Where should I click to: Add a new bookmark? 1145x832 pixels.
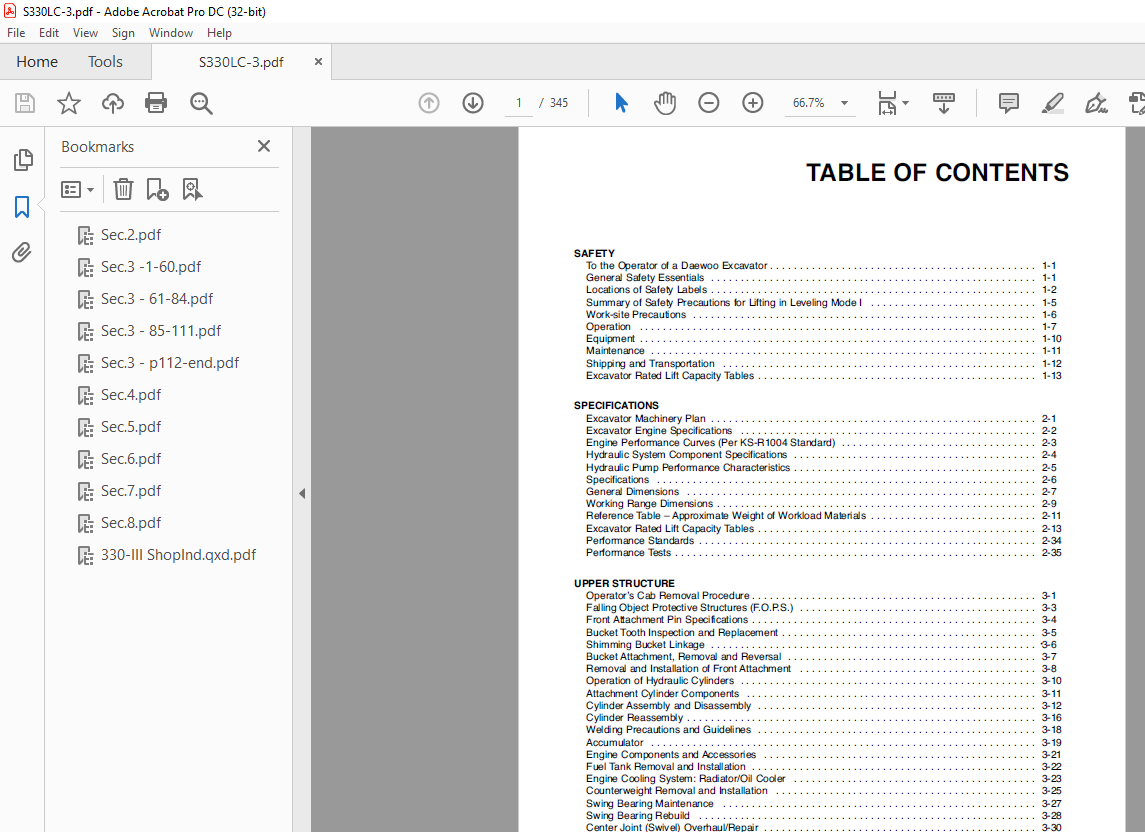coord(157,189)
